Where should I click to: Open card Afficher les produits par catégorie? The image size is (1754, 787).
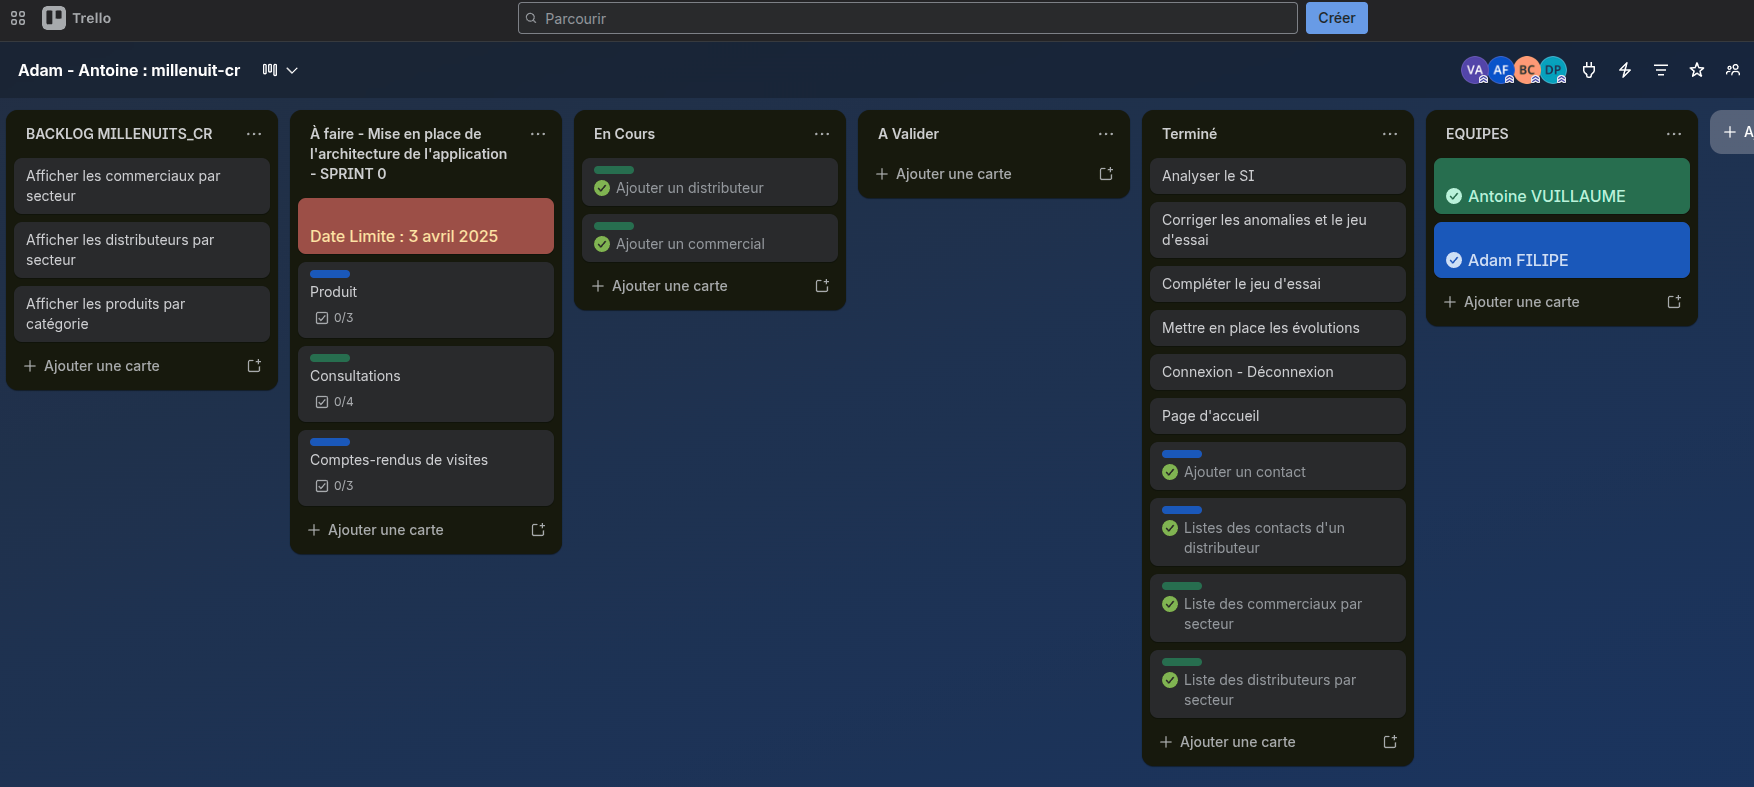(x=142, y=314)
